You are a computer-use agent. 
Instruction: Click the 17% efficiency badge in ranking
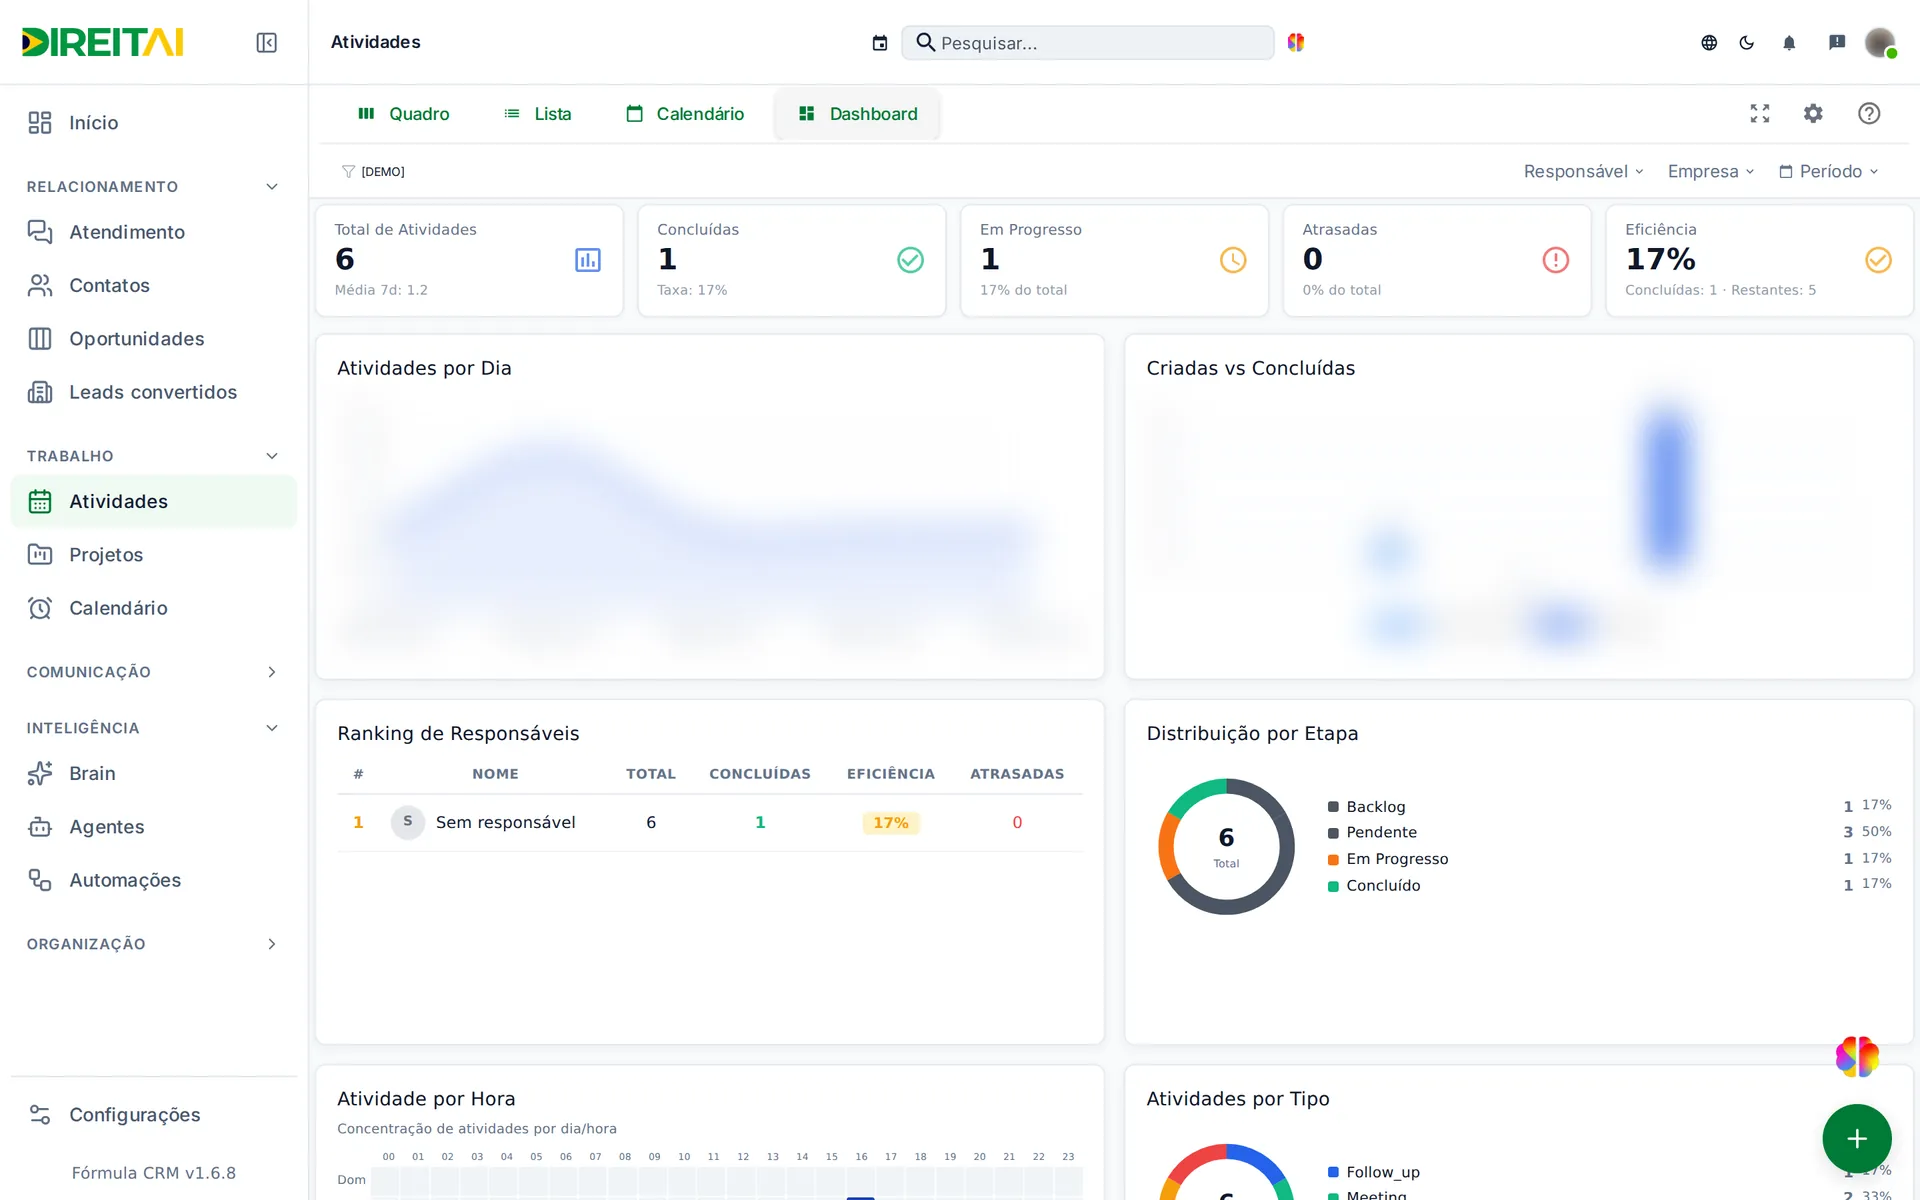891,823
